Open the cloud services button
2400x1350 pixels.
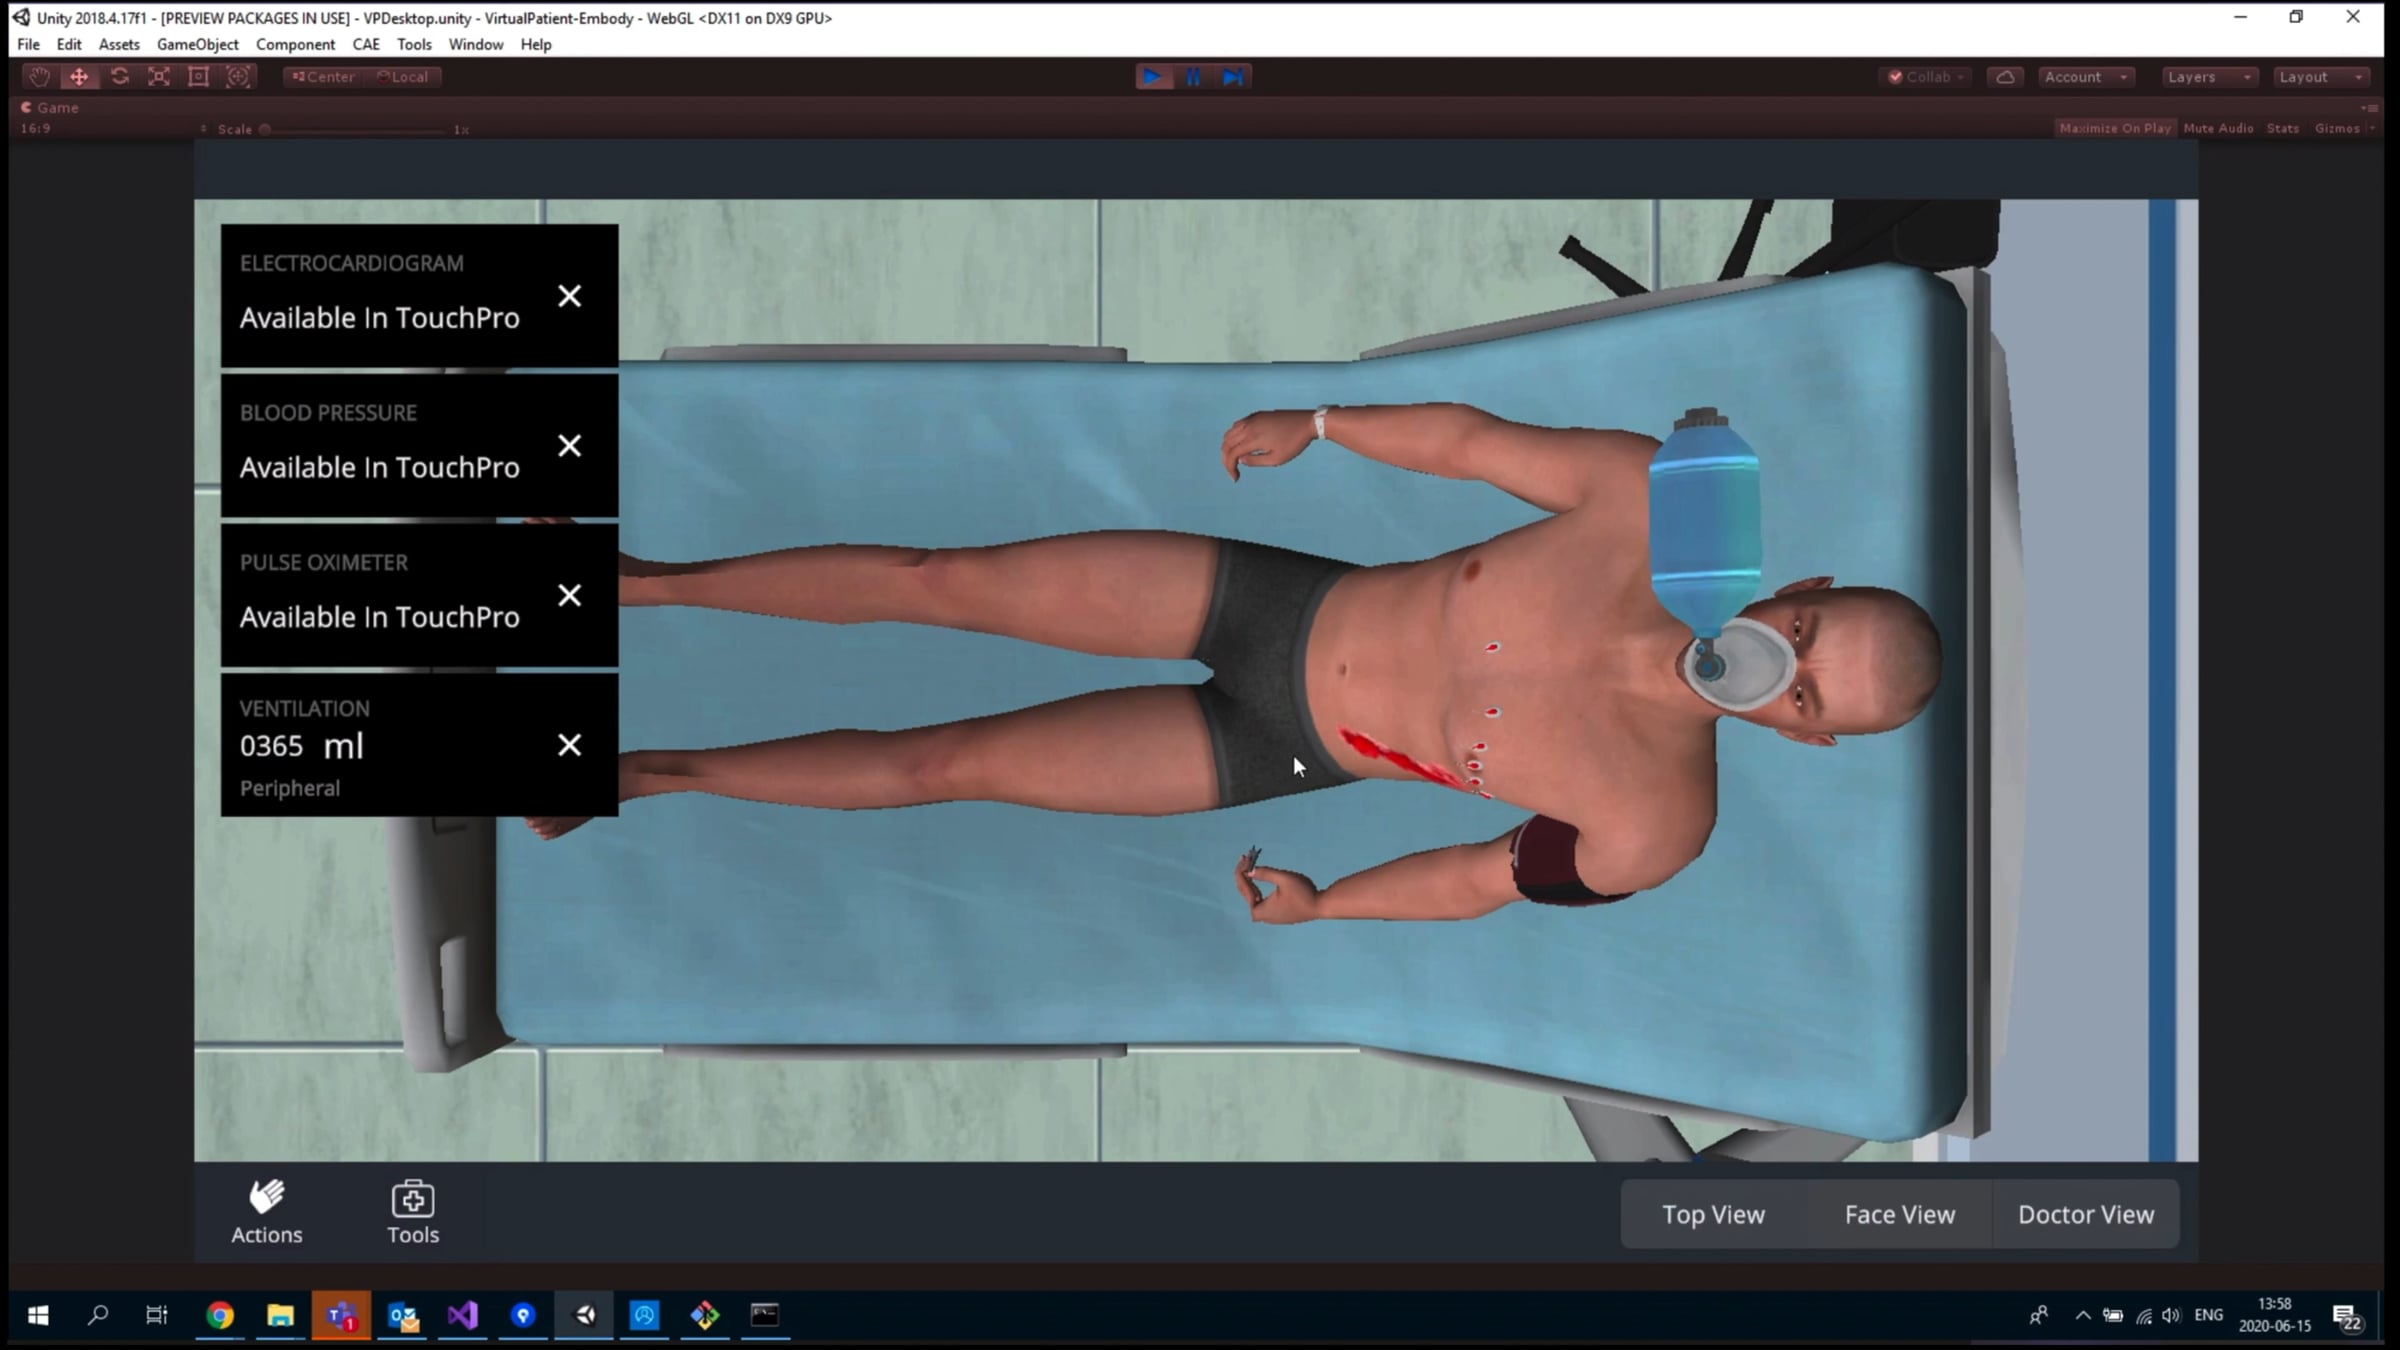2005,77
